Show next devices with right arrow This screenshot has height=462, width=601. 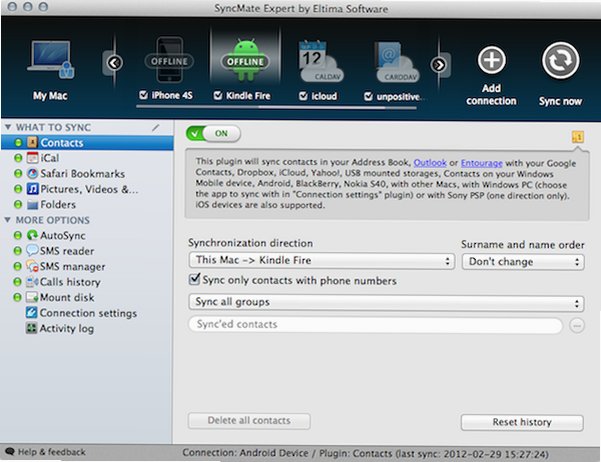(439, 65)
